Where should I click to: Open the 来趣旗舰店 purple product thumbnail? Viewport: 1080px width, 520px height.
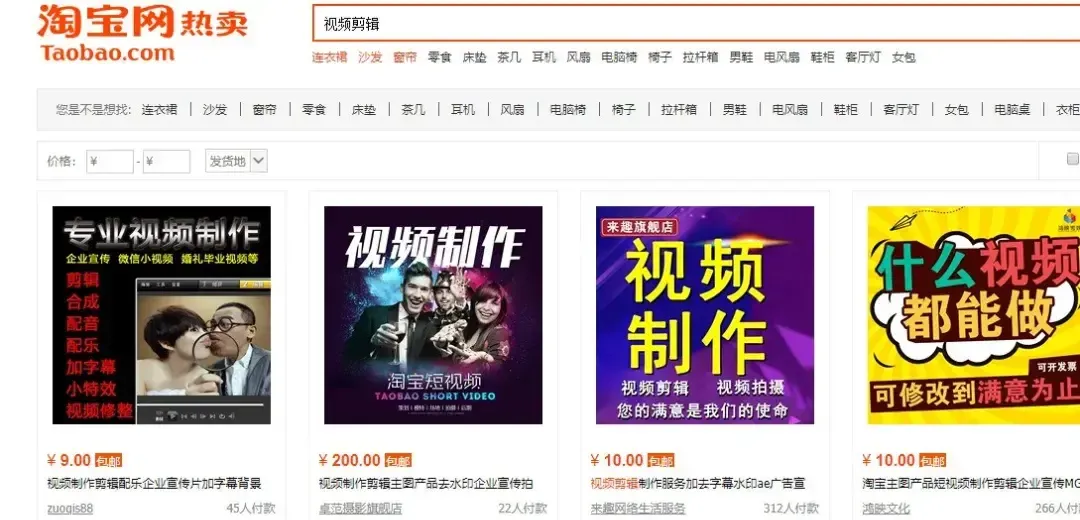pyautogui.click(x=705, y=315)
